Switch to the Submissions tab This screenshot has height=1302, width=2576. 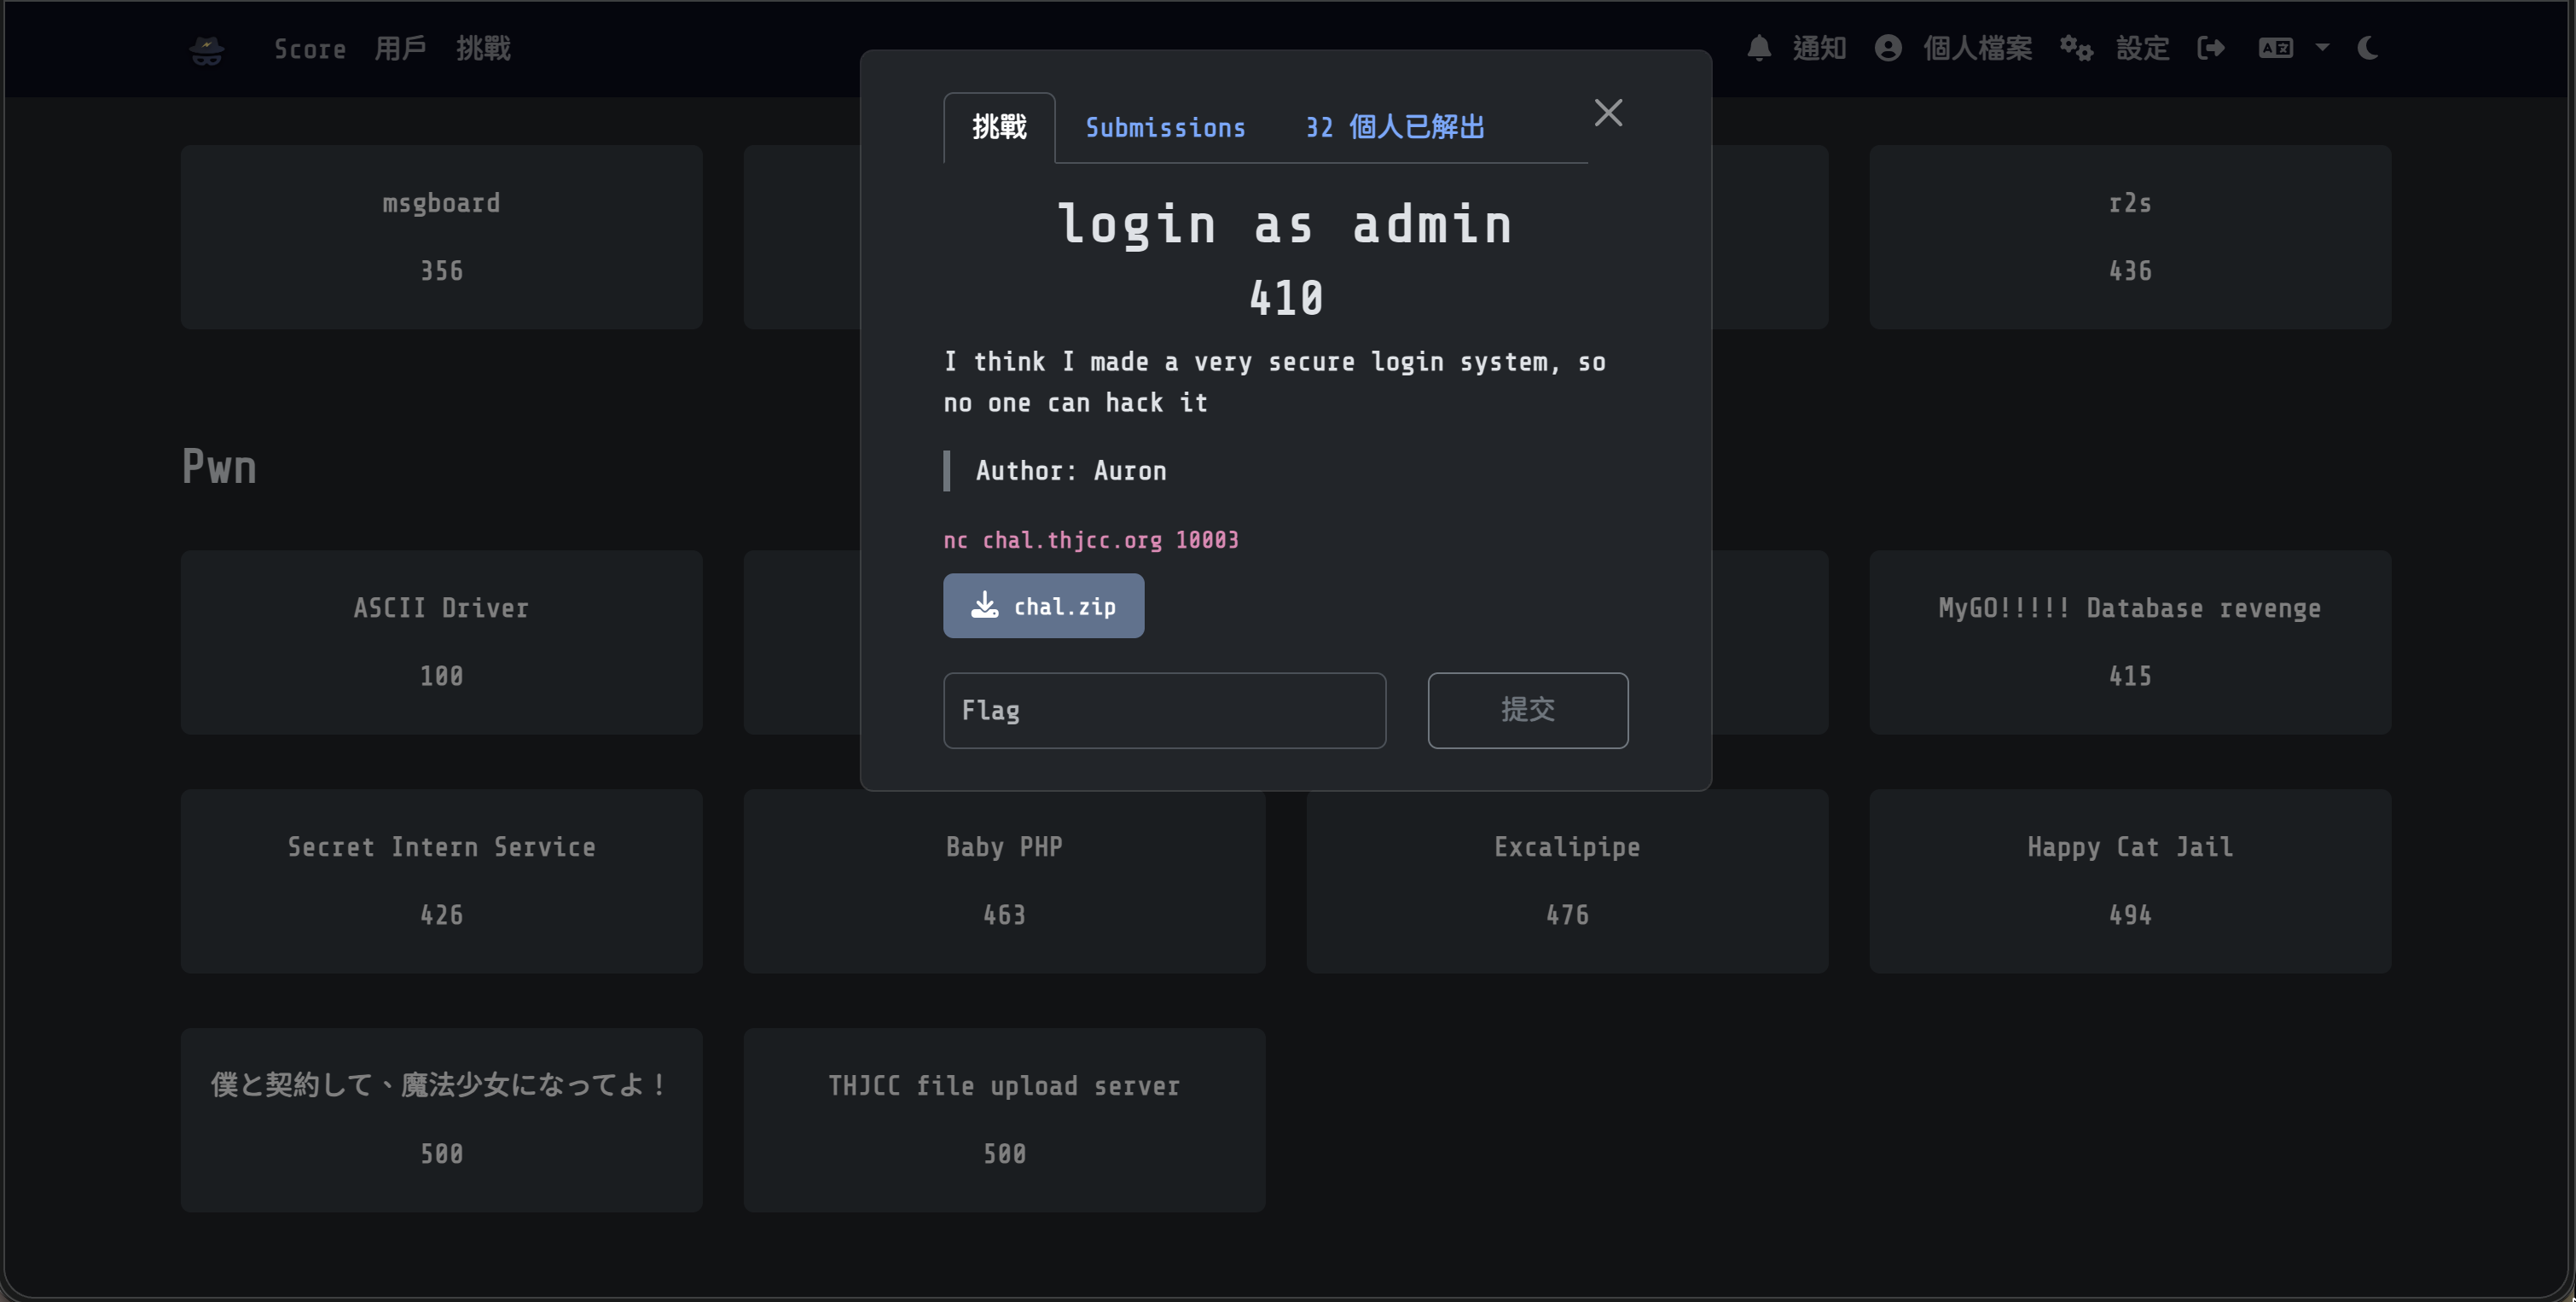[x=1165, y=128]
